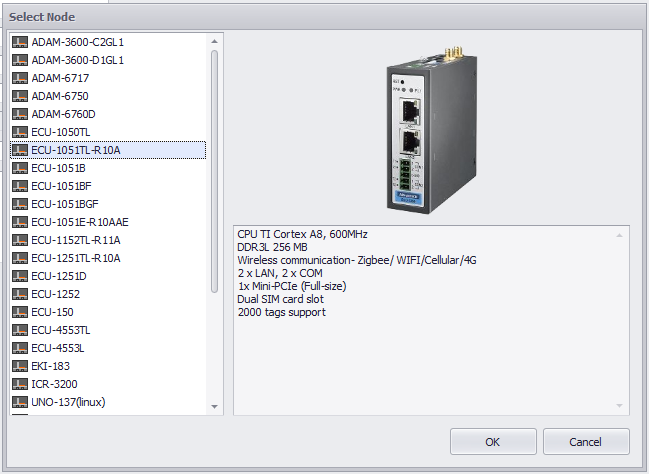
Task: Click the 'CPU TI Cortex A8, 600MHz' line
Action: [302, 234]
